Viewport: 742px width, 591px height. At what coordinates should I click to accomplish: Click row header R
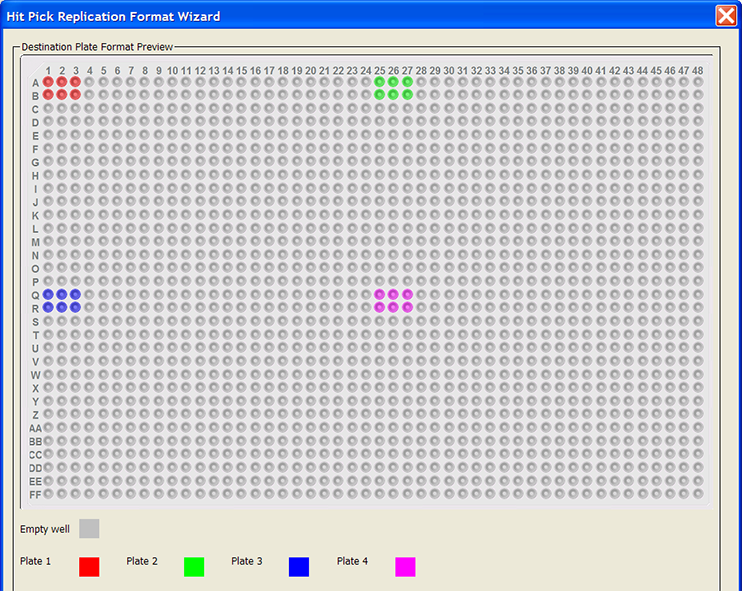tap(35, 309)
